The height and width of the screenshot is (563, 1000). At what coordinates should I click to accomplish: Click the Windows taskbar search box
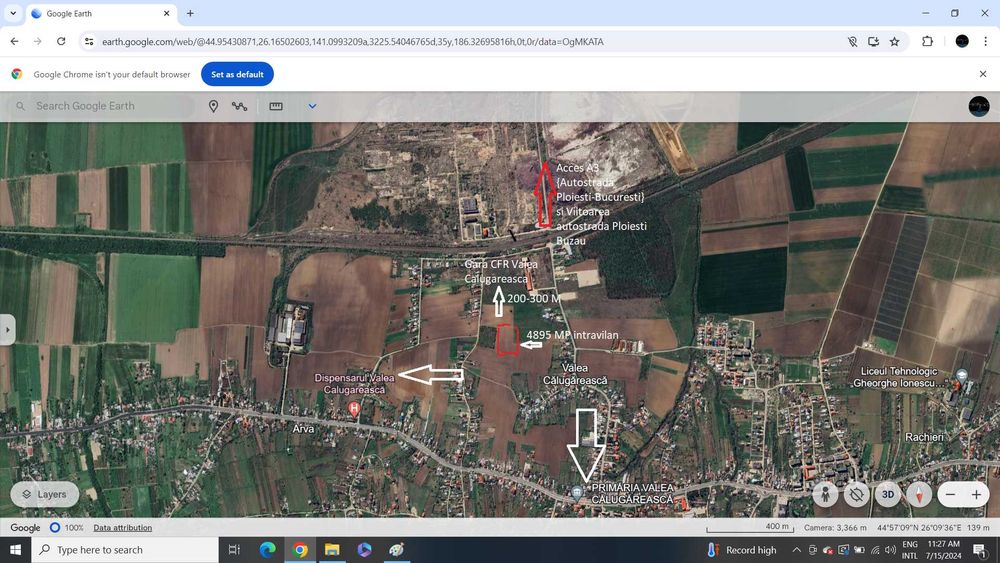pyautogui.click(x=125, y=550)
